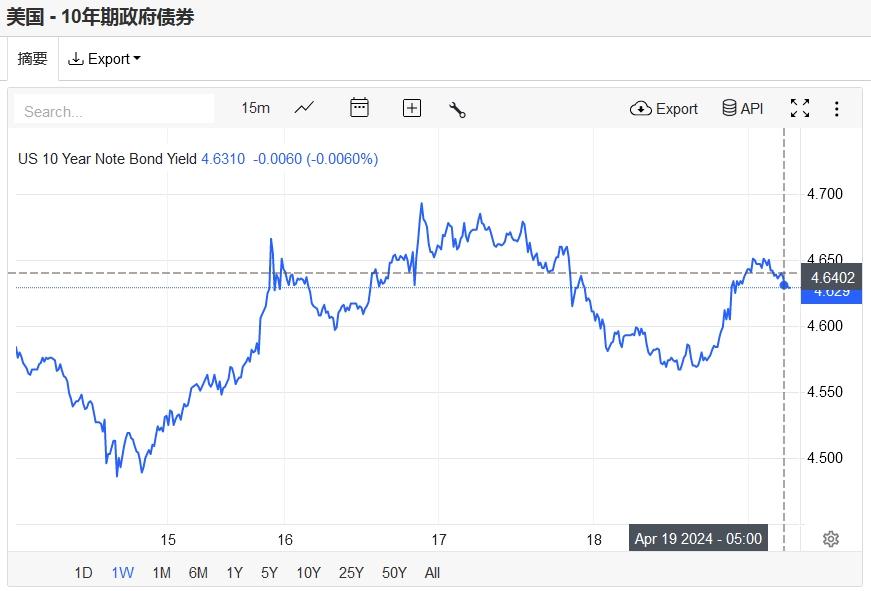Open the calendar date range picker
871x591 pixels.
coord(359,108)
